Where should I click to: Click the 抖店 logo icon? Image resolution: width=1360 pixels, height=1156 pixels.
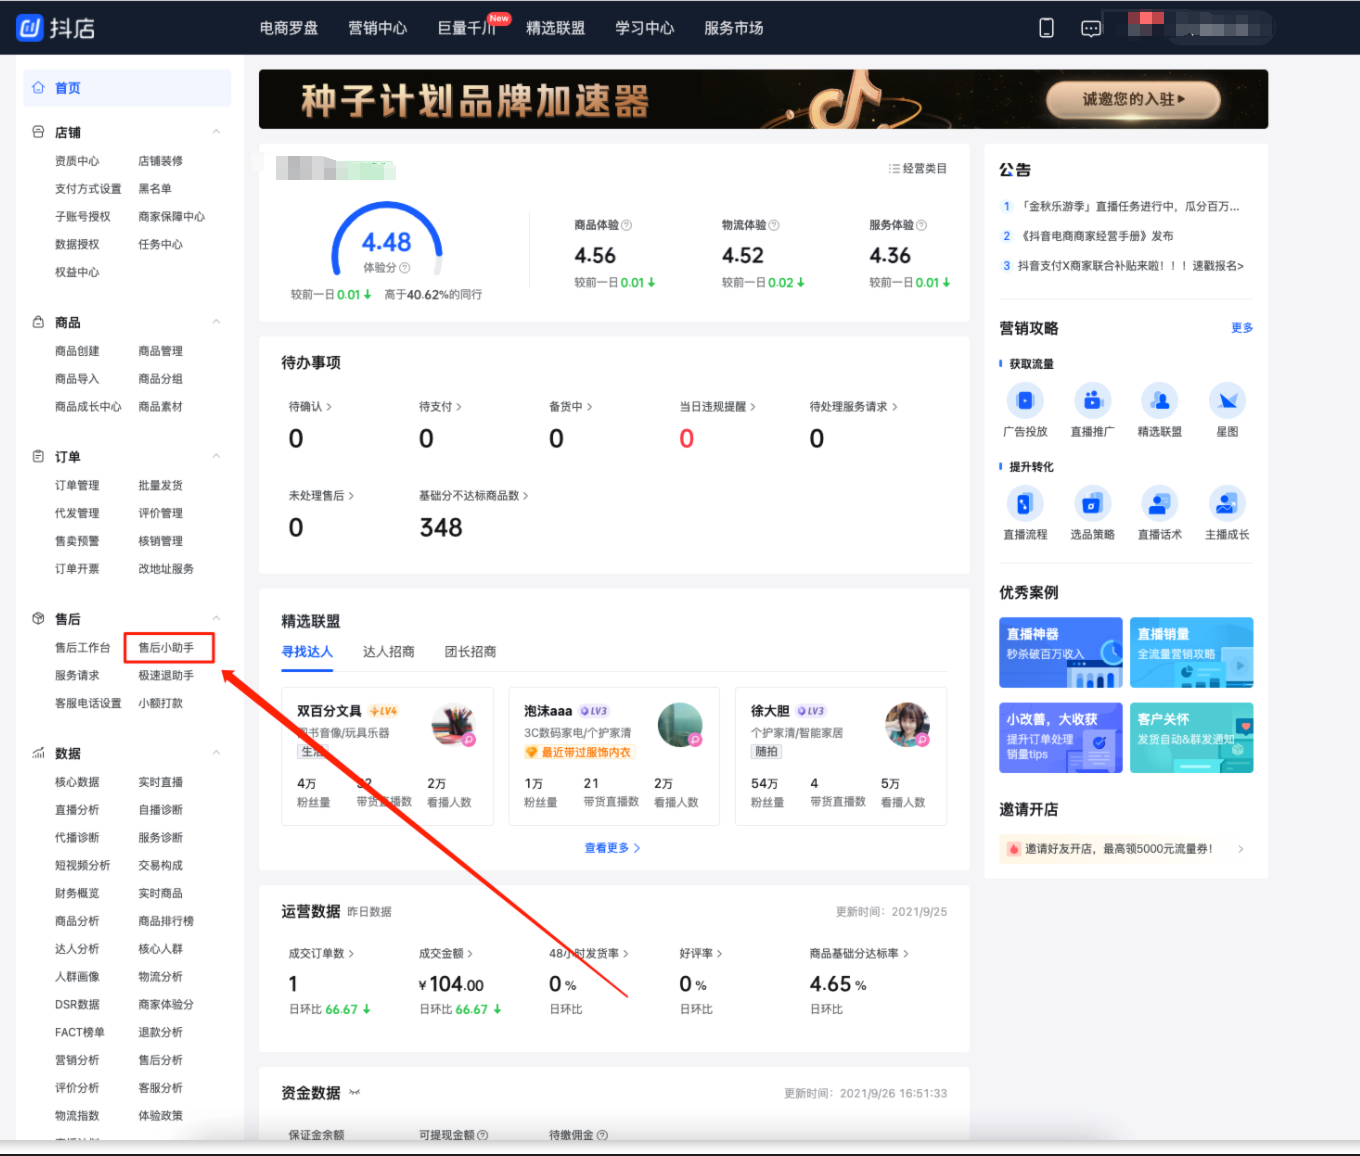point(30,27)
